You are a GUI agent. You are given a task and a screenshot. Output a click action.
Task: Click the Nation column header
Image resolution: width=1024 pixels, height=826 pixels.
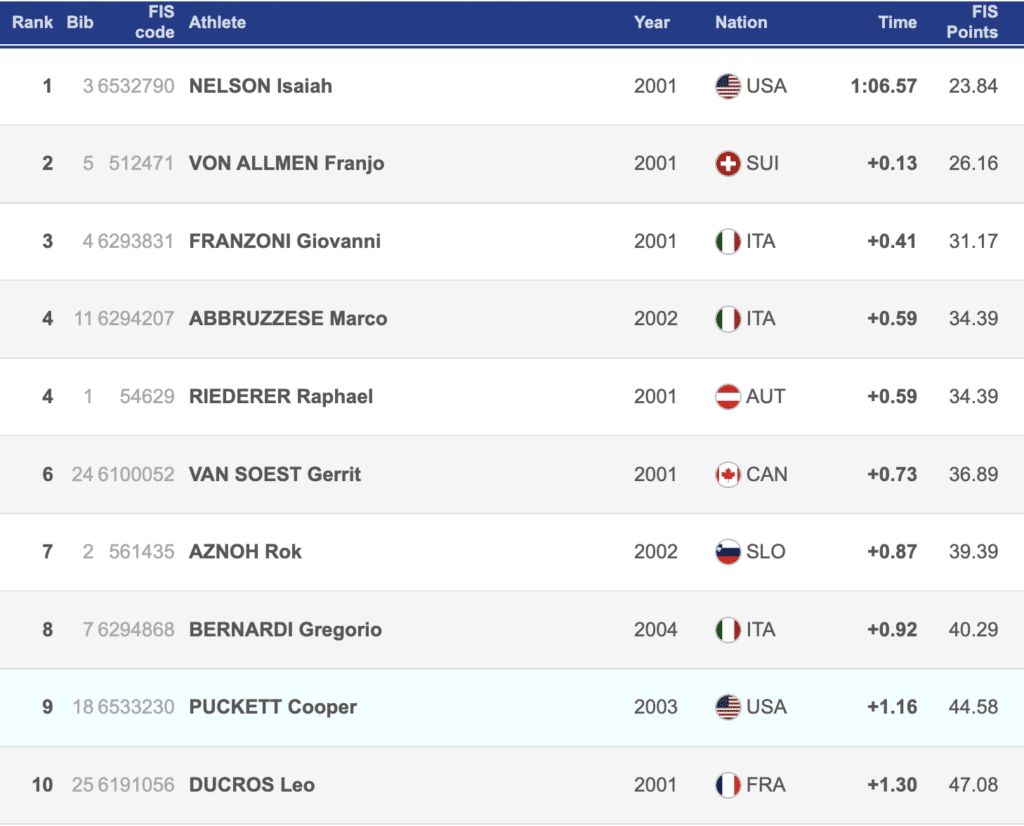(x=741, y=22)
